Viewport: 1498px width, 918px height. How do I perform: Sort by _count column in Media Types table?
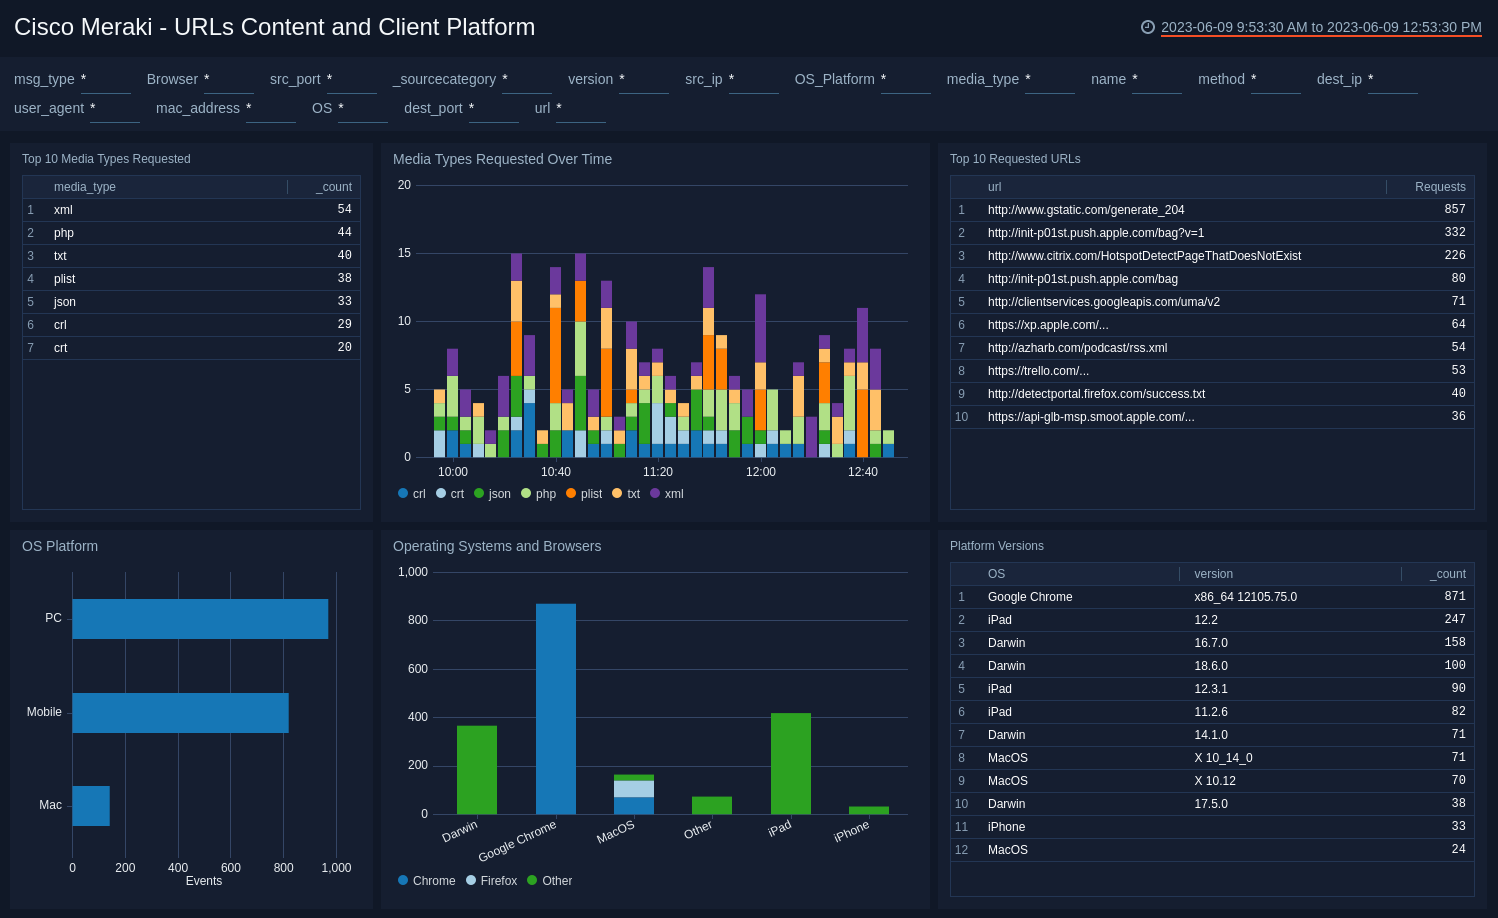coord(334,187)
